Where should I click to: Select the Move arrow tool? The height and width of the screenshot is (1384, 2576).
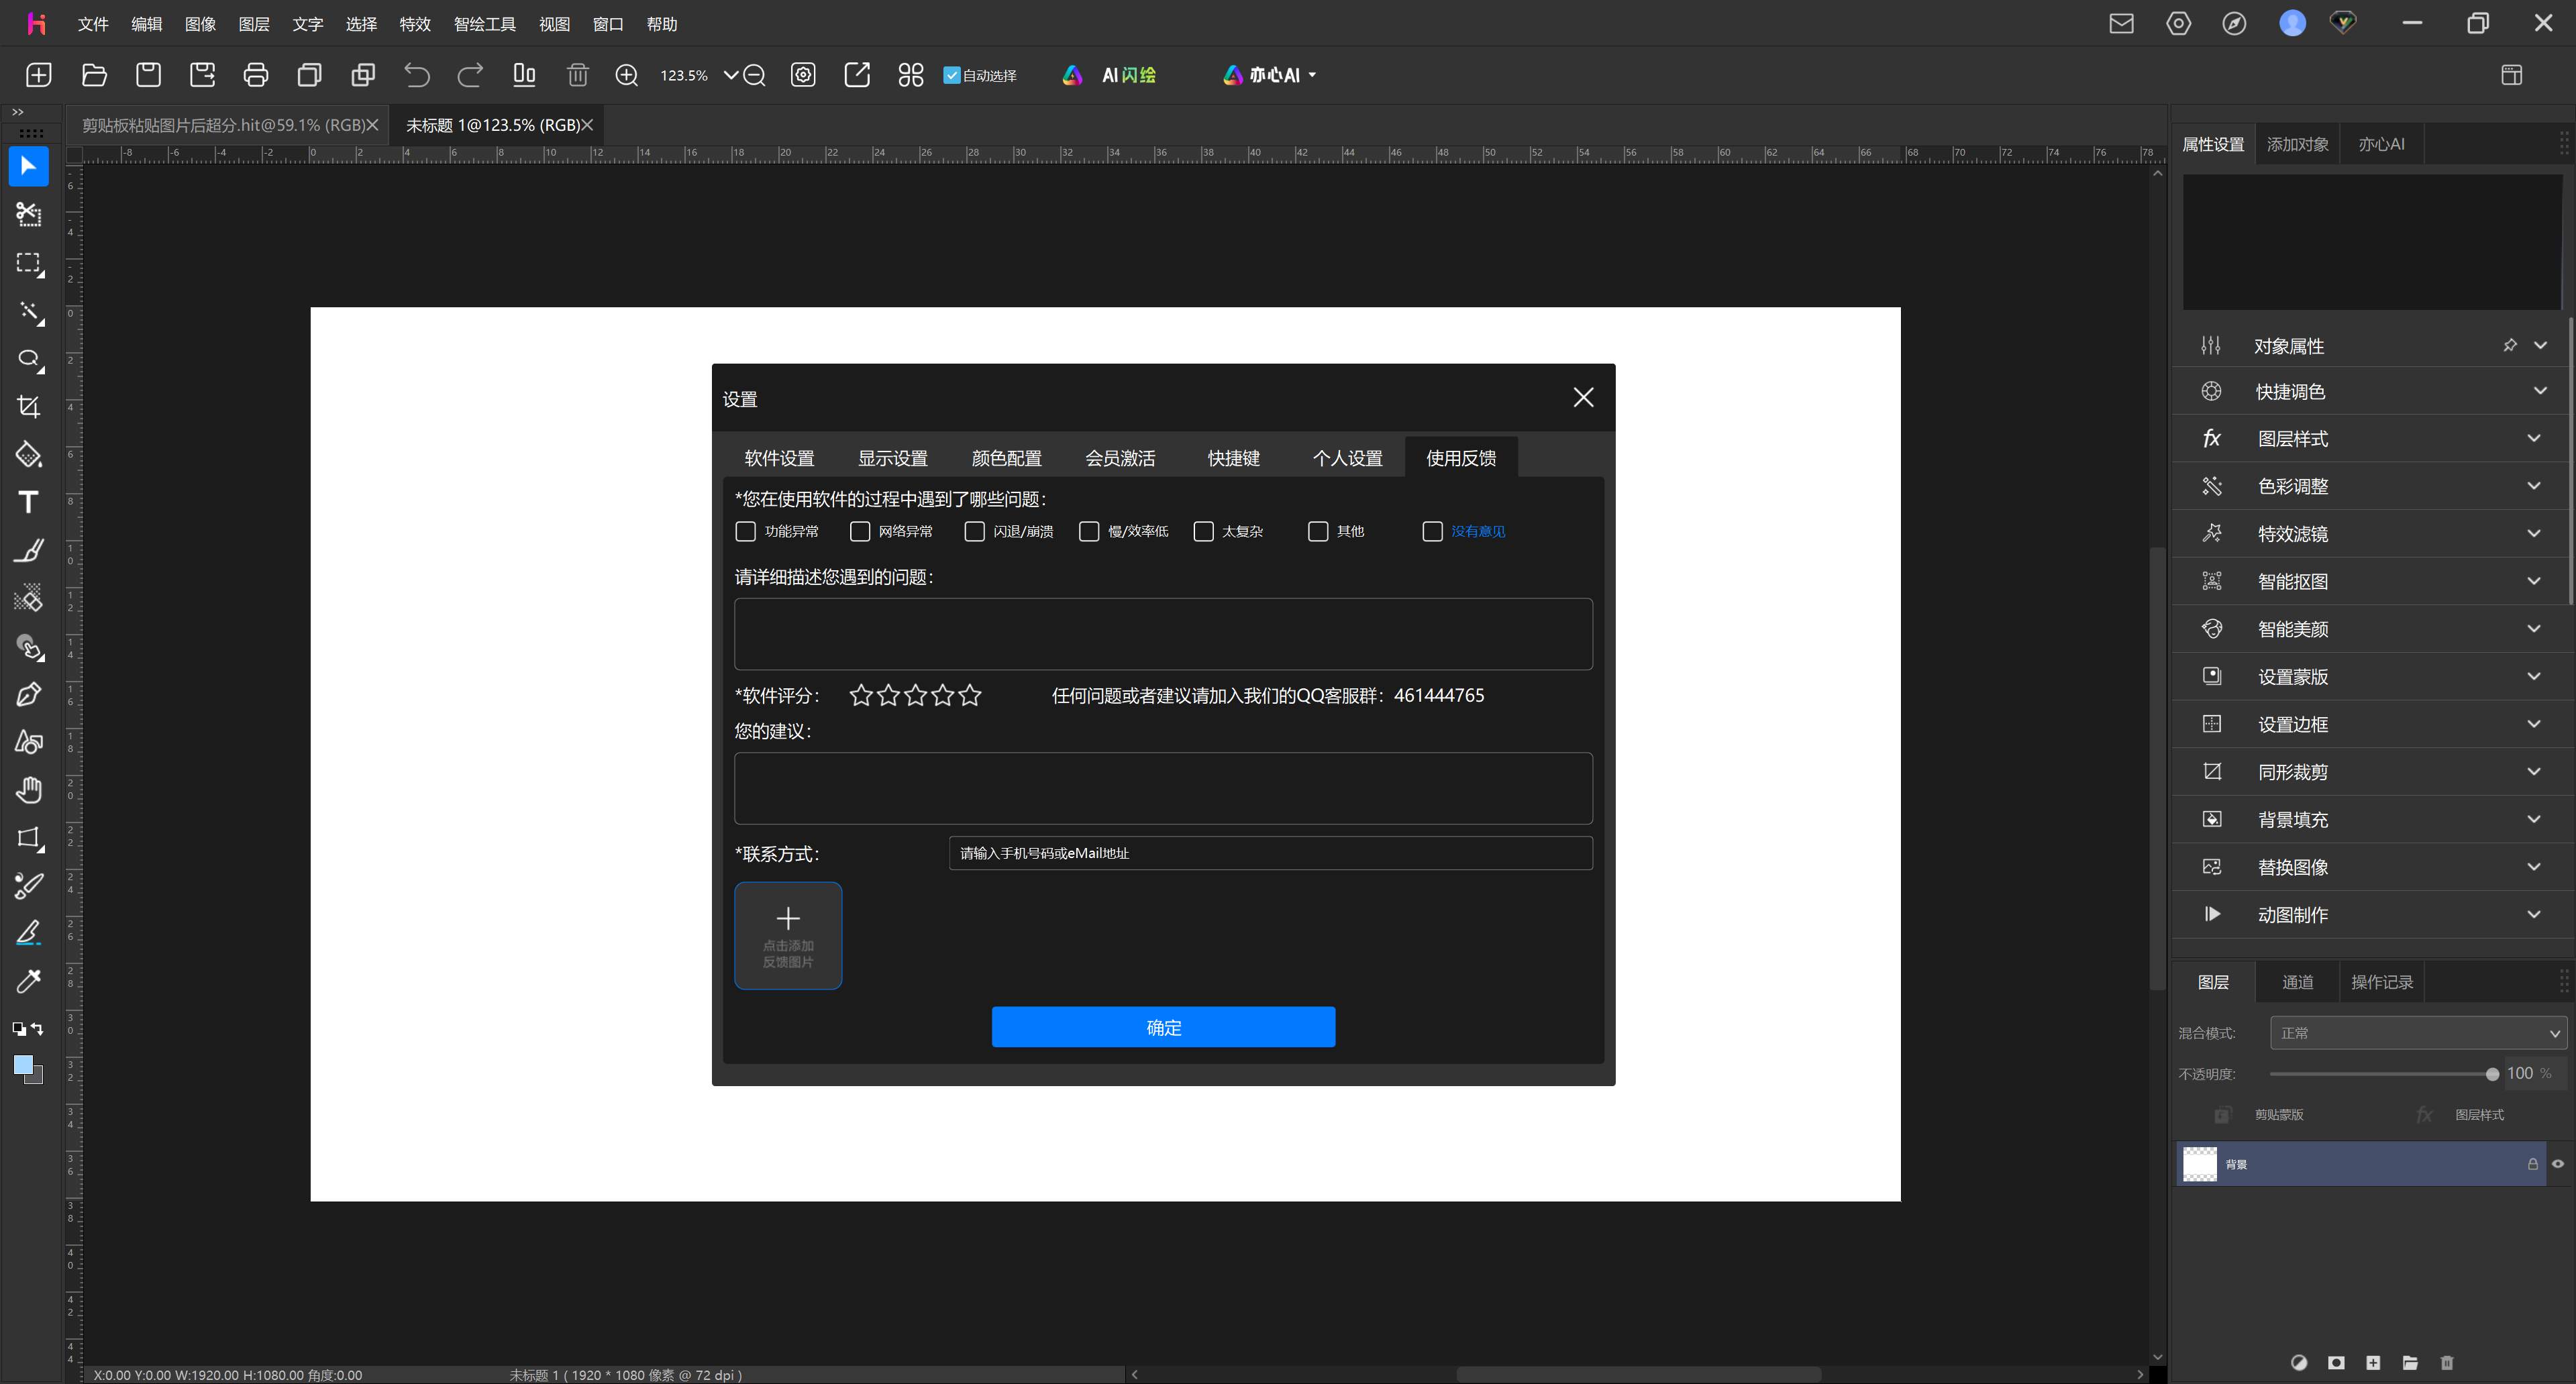pos(29,166)
